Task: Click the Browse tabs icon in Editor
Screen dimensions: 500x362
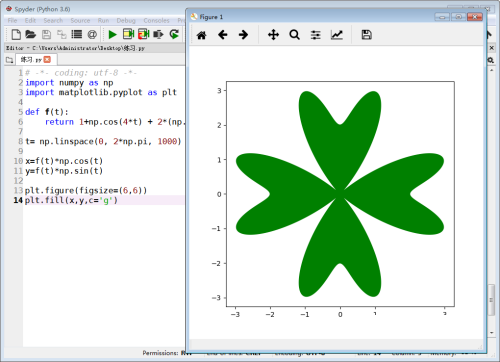Action: [x=9, y=60]
